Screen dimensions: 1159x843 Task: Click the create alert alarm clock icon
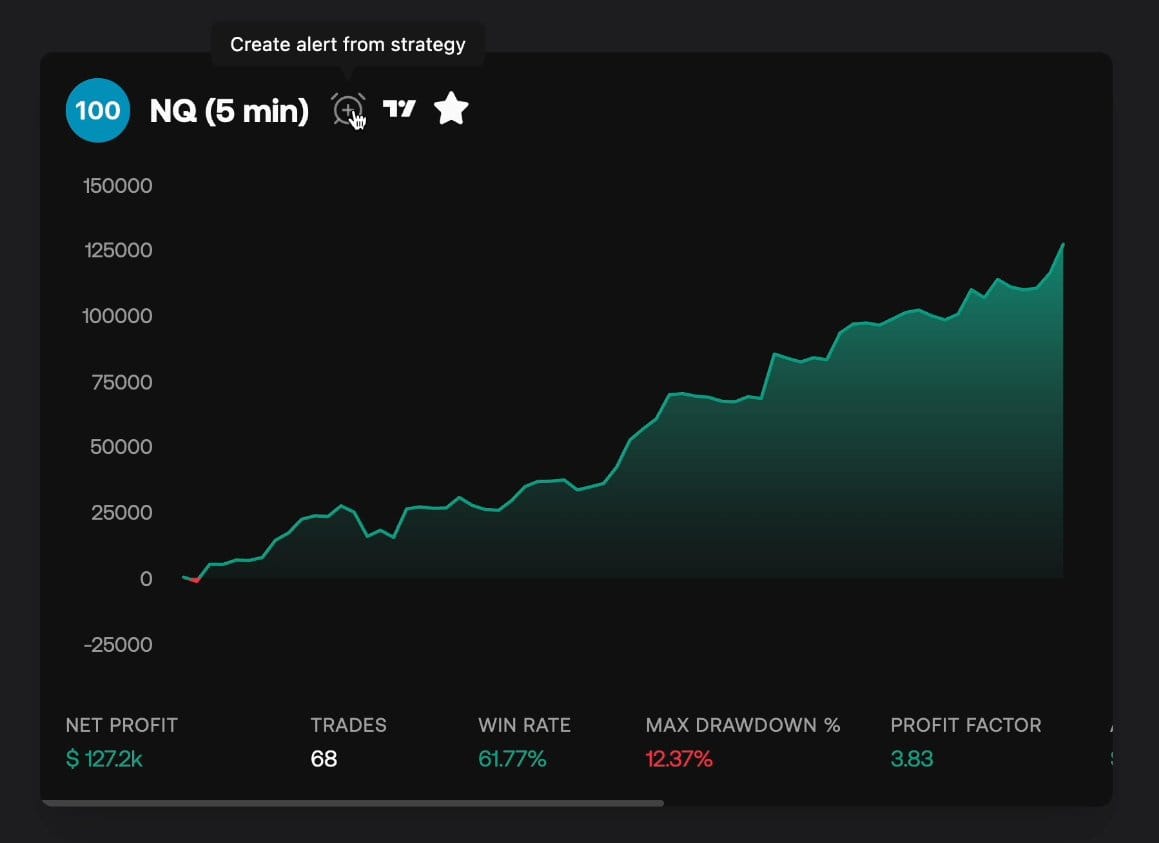click(348, 109)
